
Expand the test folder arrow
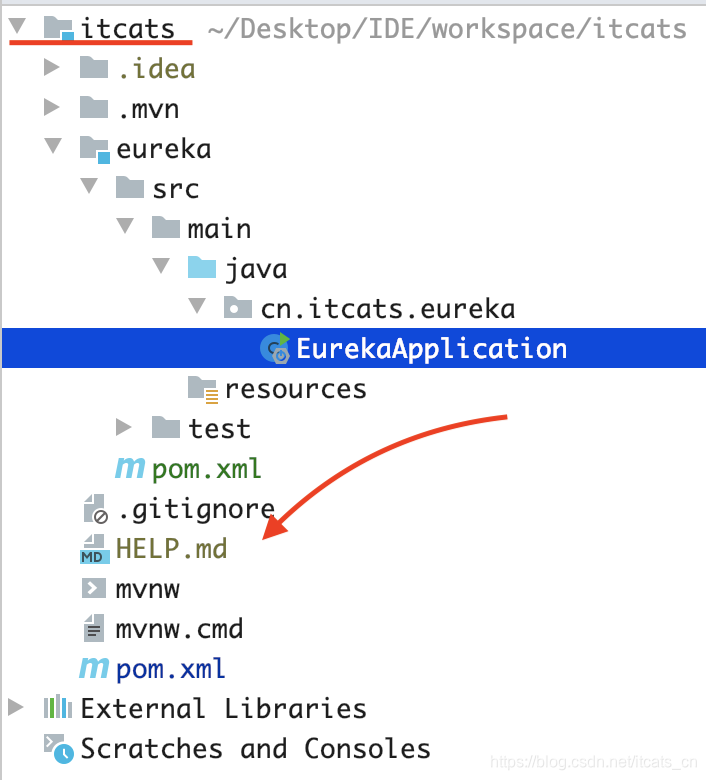click(123, 427)
